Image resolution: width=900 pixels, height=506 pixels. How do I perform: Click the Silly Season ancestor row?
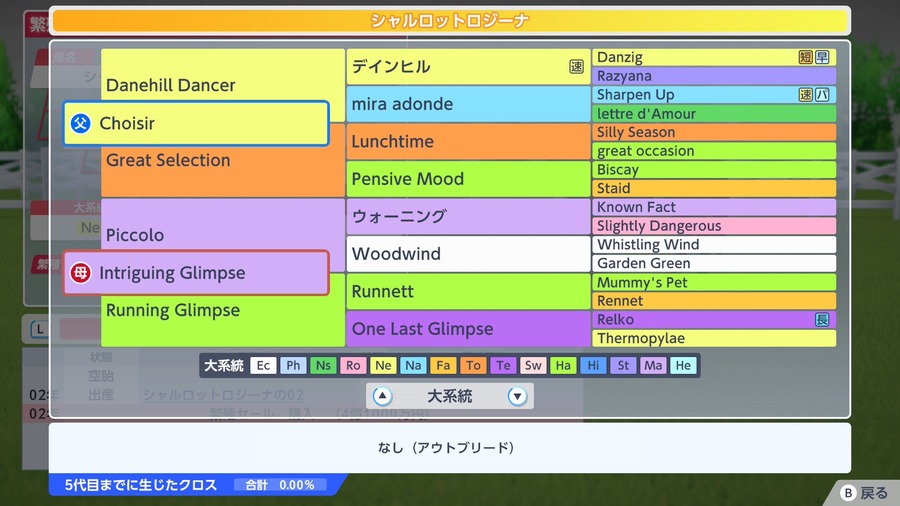(714, 132)
